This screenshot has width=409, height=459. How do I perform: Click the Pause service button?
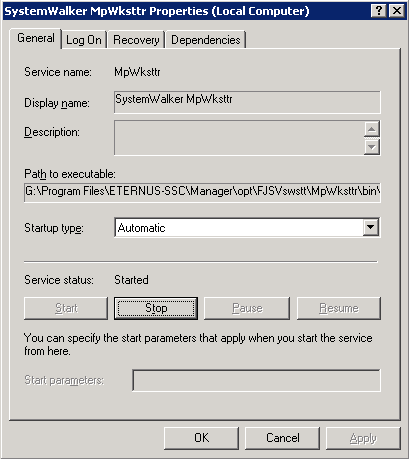click(247, 308)
